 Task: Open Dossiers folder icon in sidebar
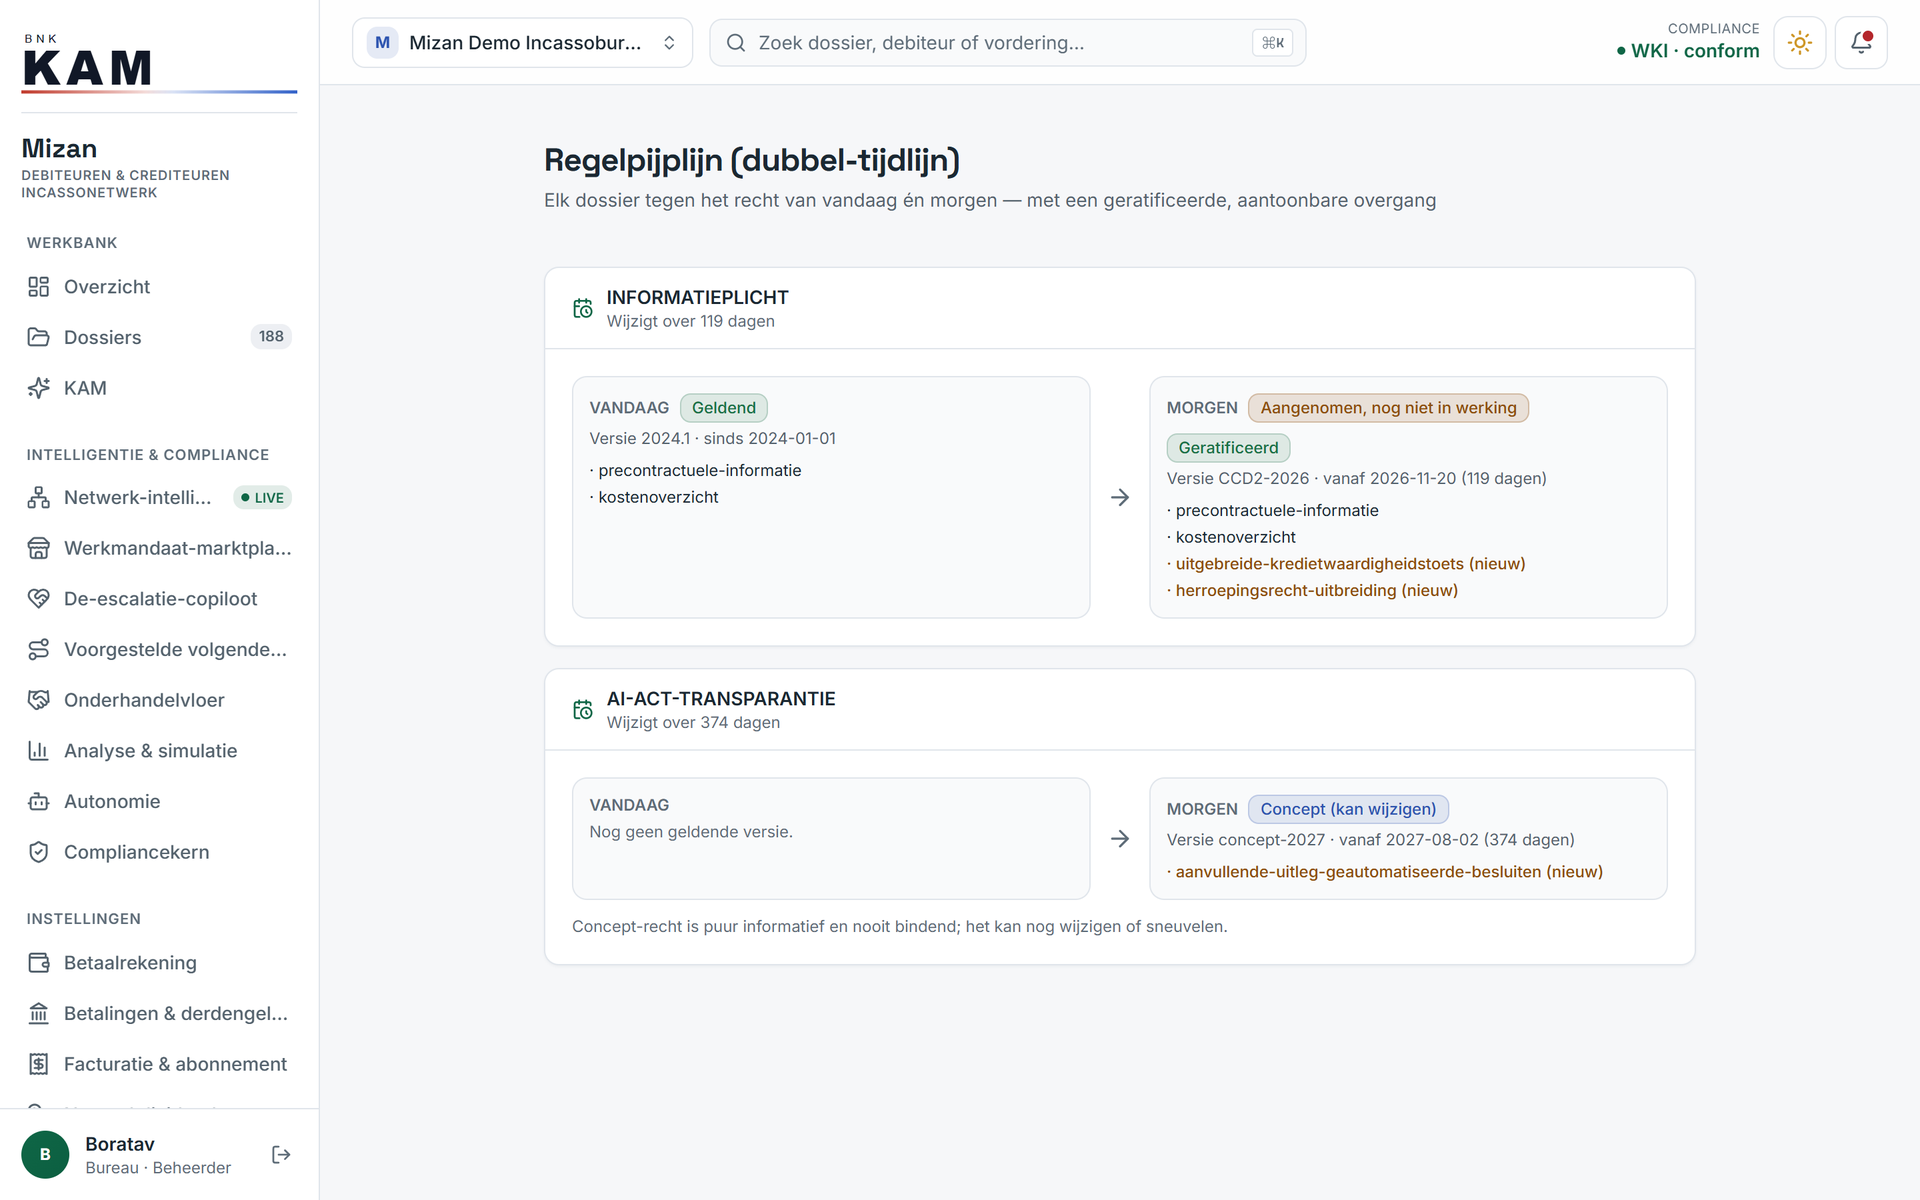click(x=38, y=337)
